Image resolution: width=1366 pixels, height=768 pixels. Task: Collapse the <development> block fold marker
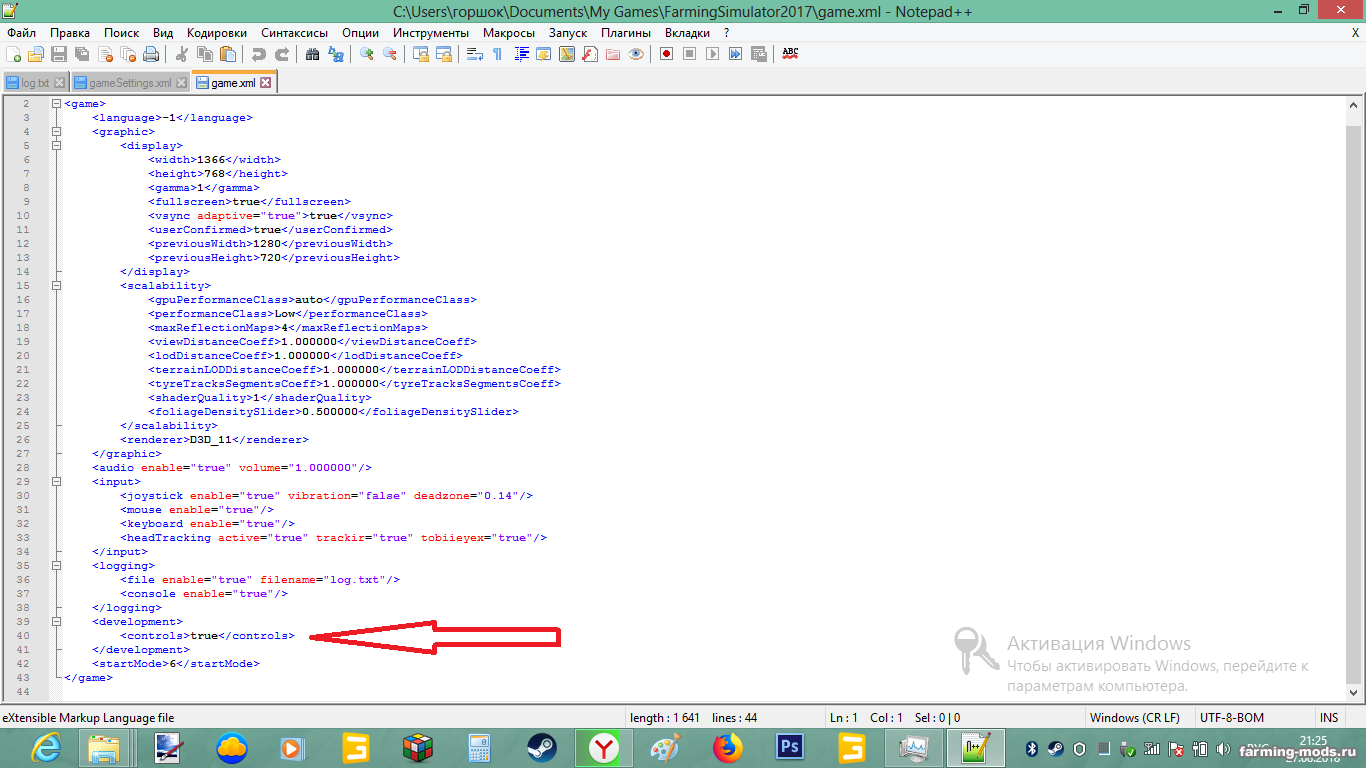click(x=57, y=621)
